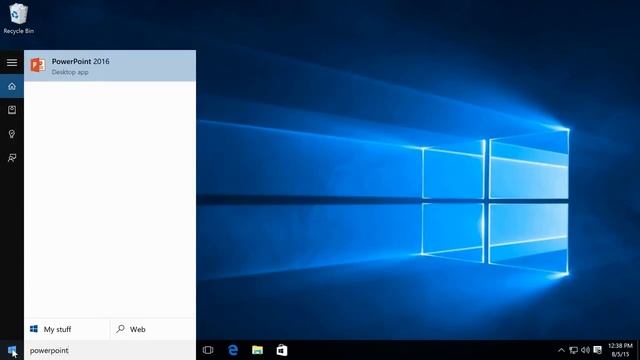The image size is (640, 360).
Task: Open the Recycle Bin desktop icon
Action: pos(18,19)
